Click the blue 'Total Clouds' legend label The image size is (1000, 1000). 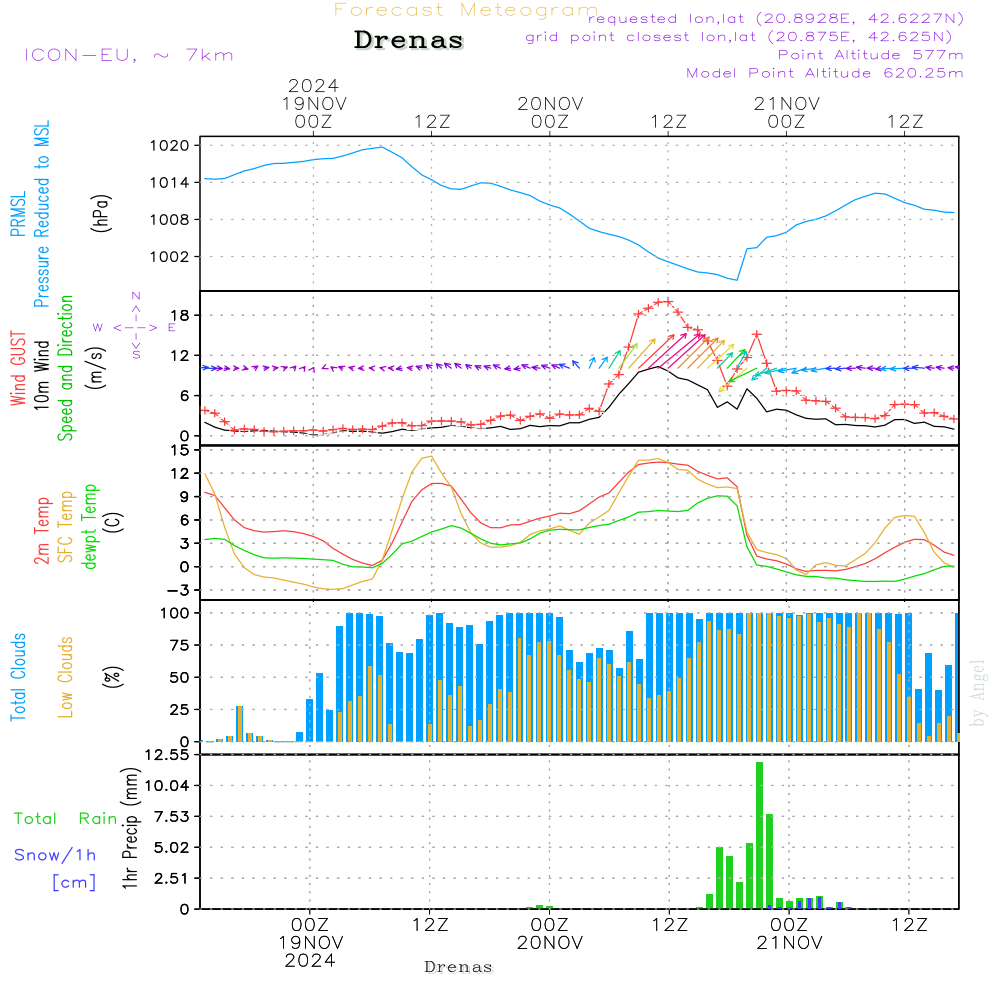click(18, 677)
